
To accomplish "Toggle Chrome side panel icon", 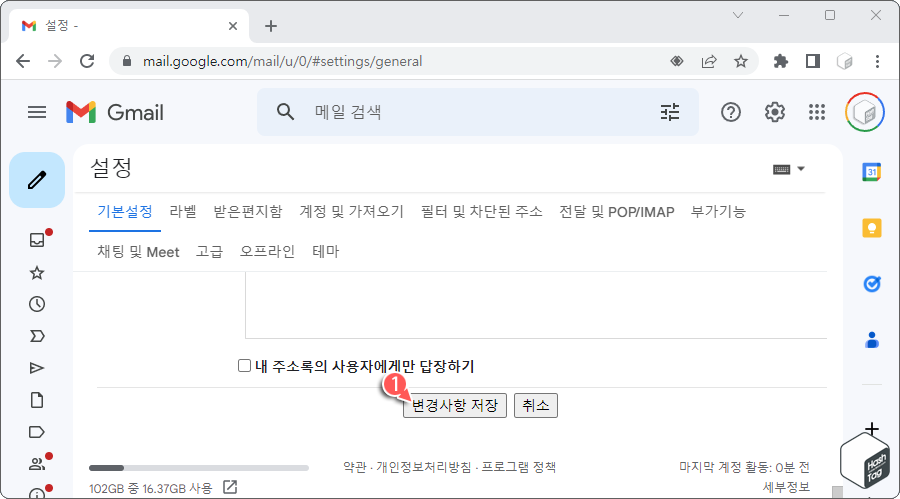I will click(x=813, y=61).
